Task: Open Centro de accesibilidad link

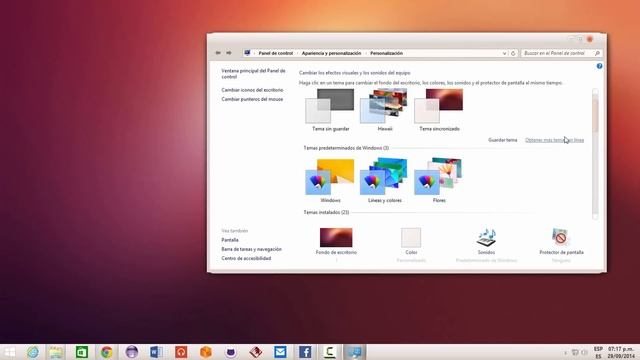Action: click(x=246, y=258)
